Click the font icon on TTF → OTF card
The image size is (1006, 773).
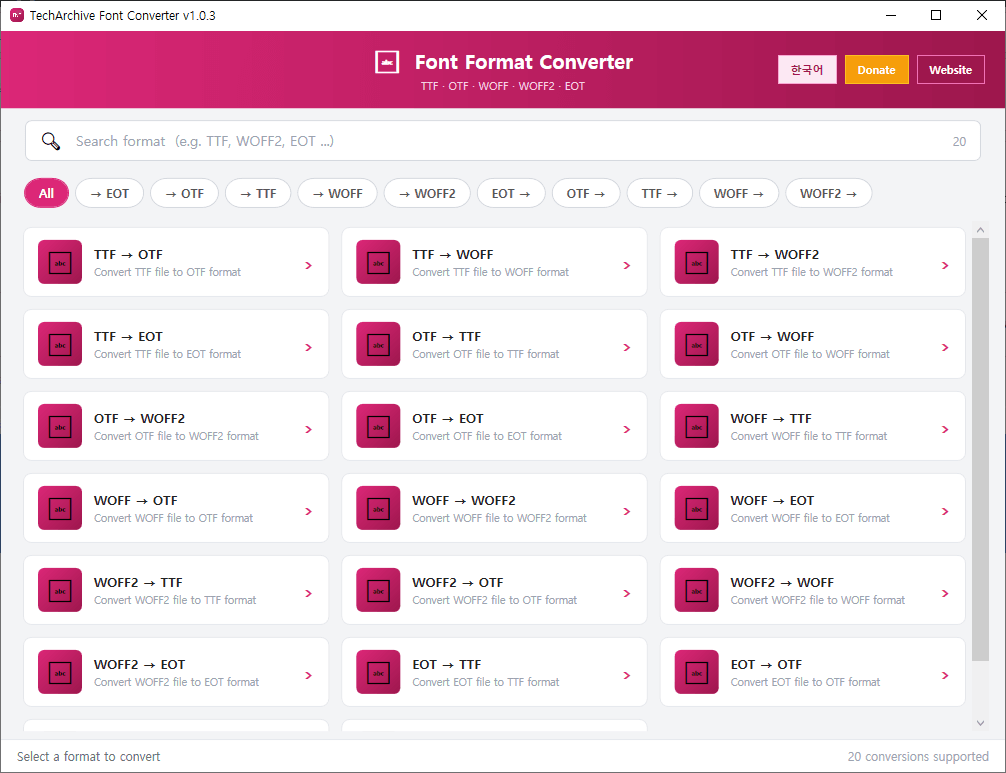coord(60,262)
